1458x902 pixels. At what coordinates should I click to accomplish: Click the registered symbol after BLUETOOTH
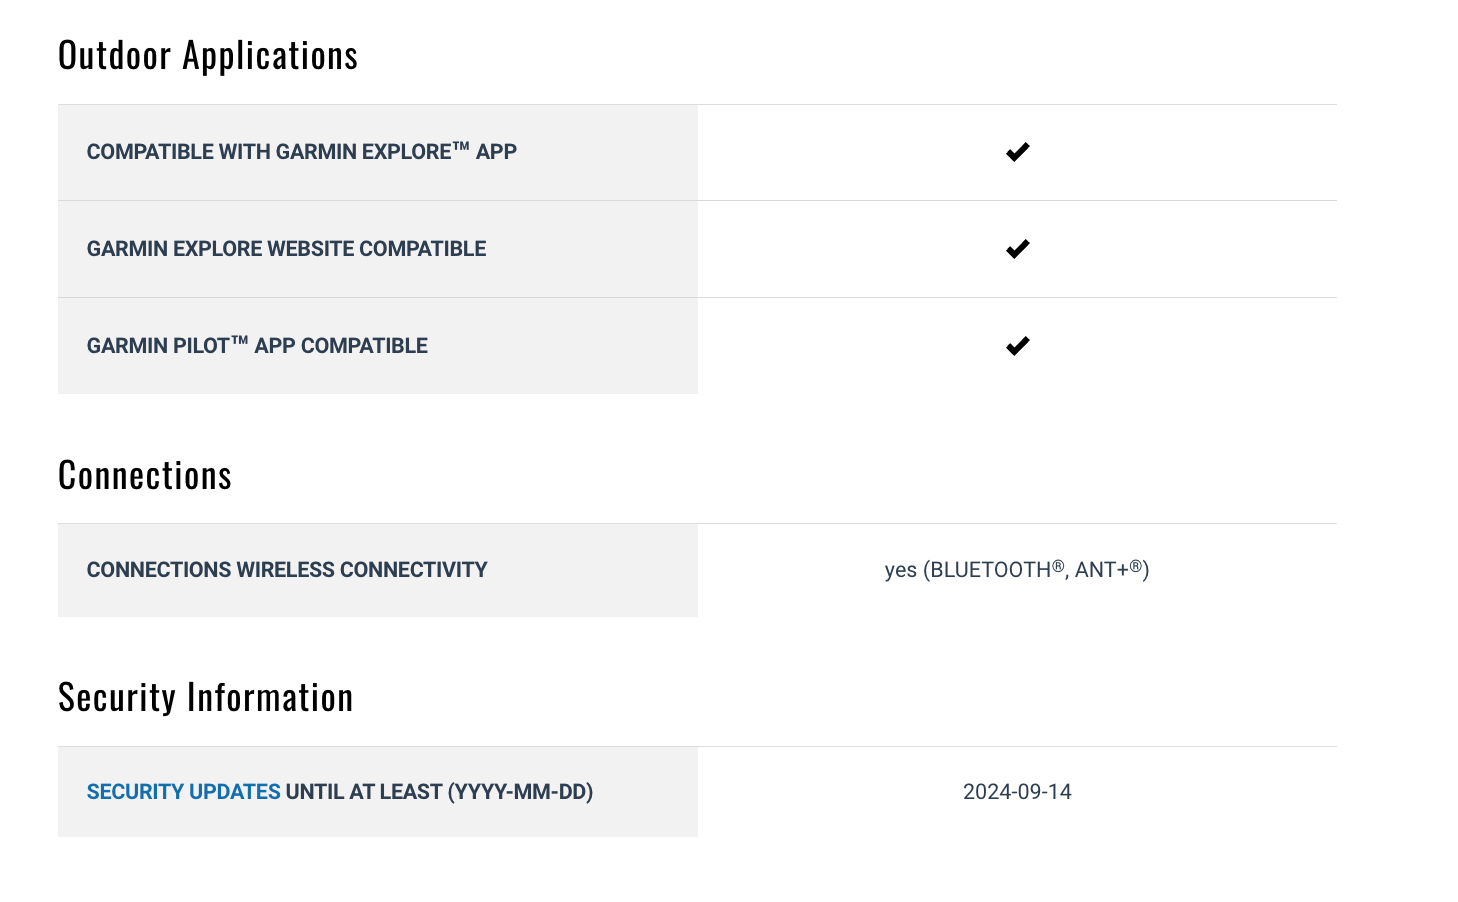[x=1058, y=565]
